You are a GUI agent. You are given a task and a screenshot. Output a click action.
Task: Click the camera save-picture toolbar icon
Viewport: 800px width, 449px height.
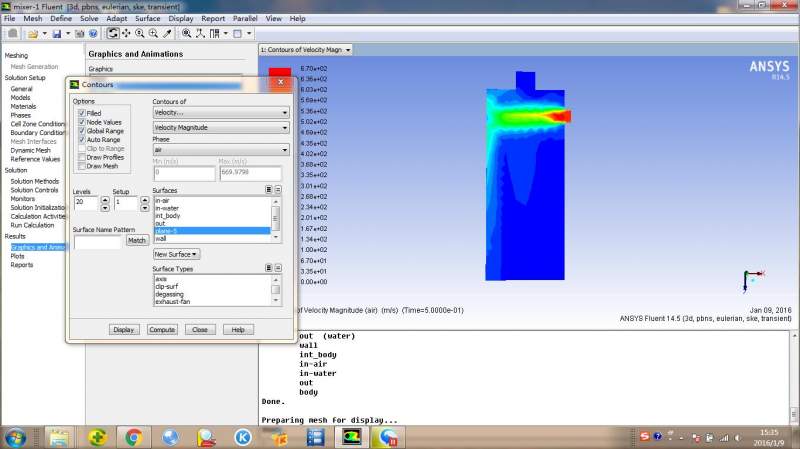[x=80, y=34]
